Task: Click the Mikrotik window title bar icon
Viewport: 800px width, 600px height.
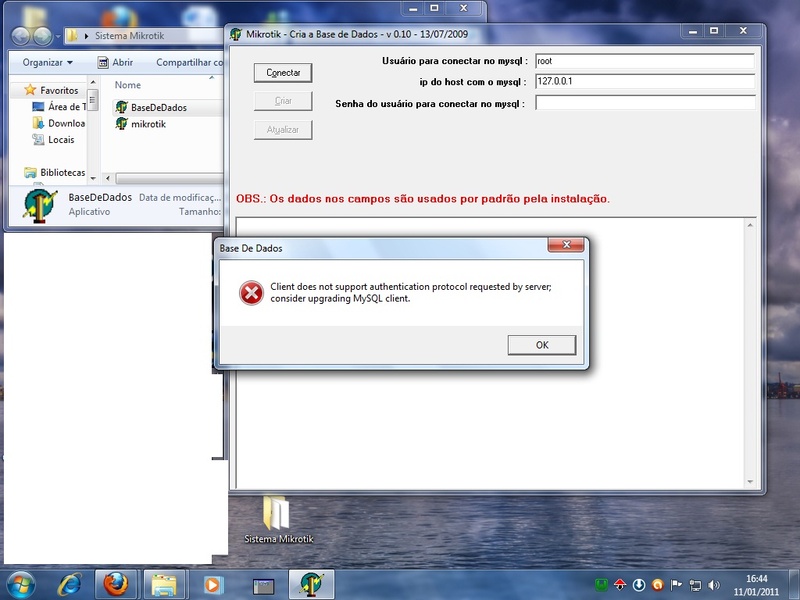Action: (236, 34)
